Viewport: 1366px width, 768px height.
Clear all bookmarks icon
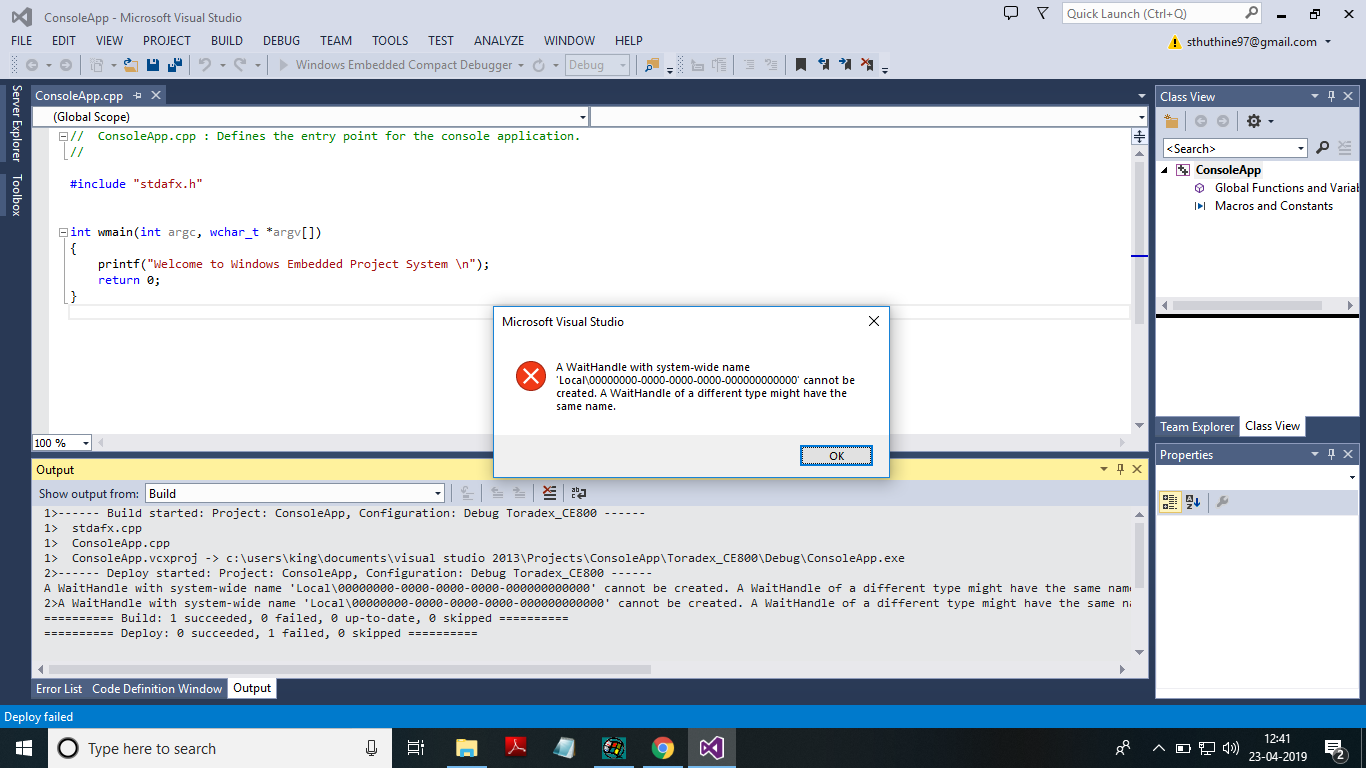click(867, 65)
